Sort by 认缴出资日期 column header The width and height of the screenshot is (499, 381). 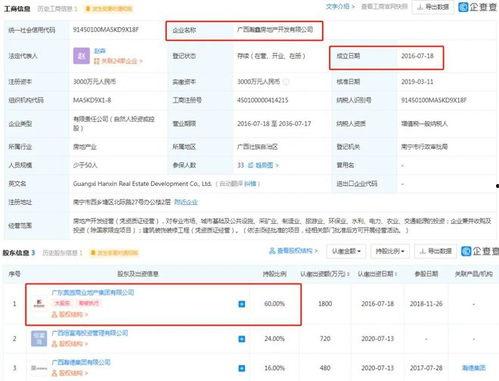pos(377,274)
